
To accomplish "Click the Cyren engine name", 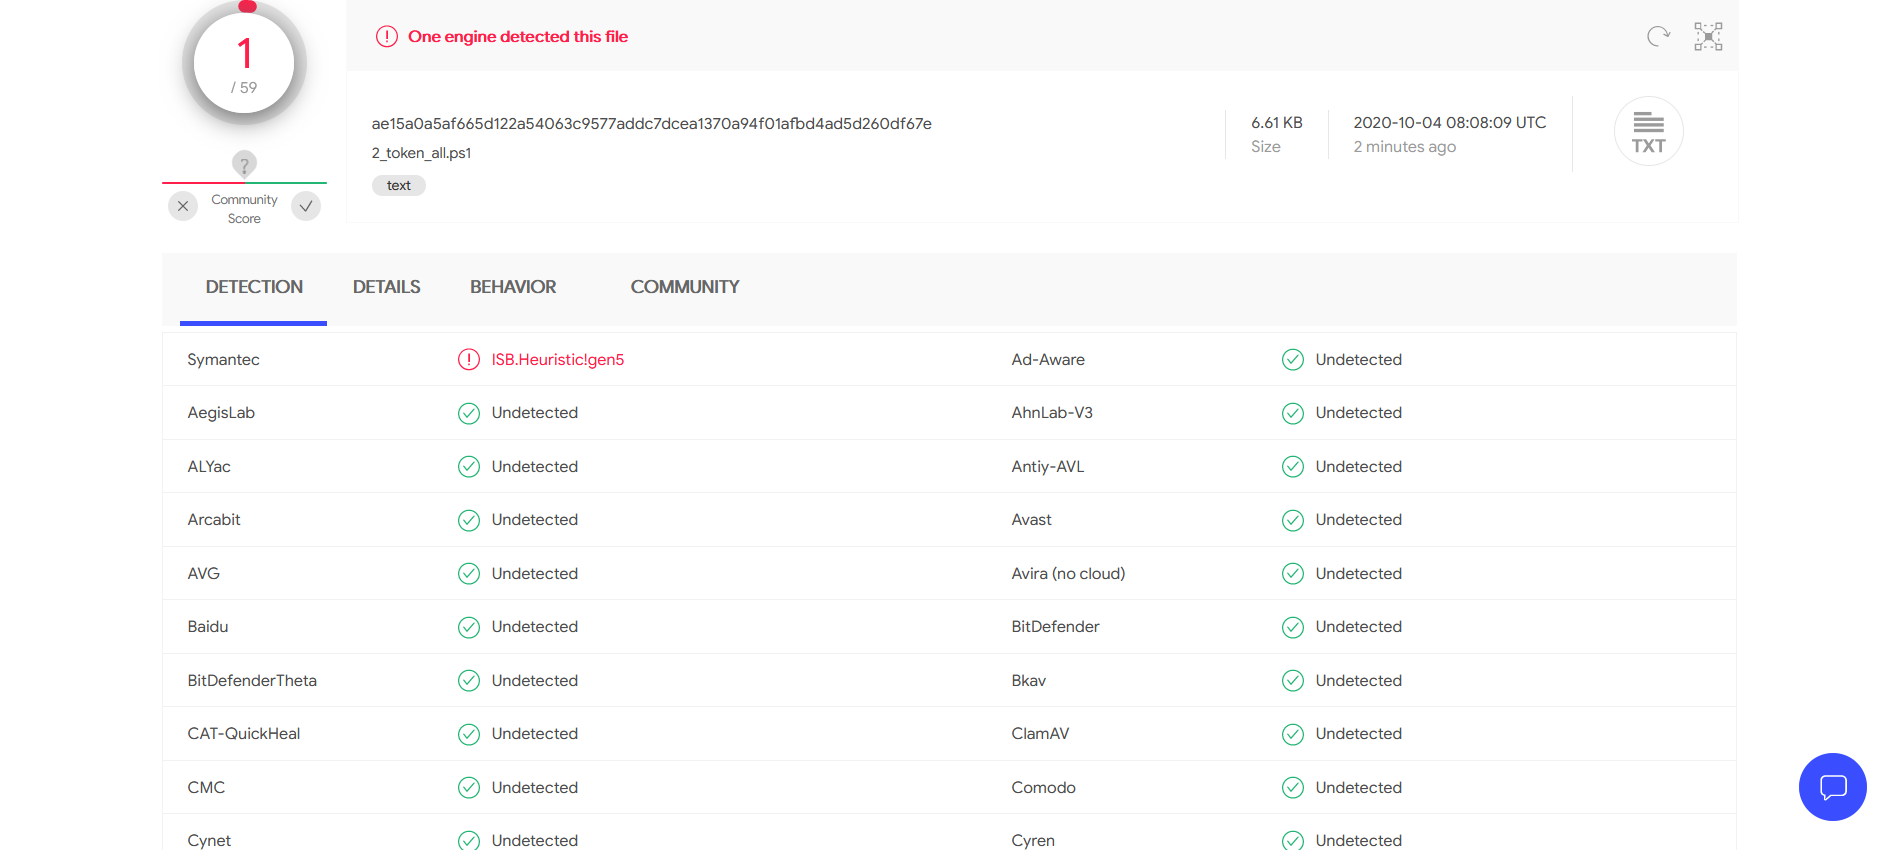I will (x=1033, y=840).
